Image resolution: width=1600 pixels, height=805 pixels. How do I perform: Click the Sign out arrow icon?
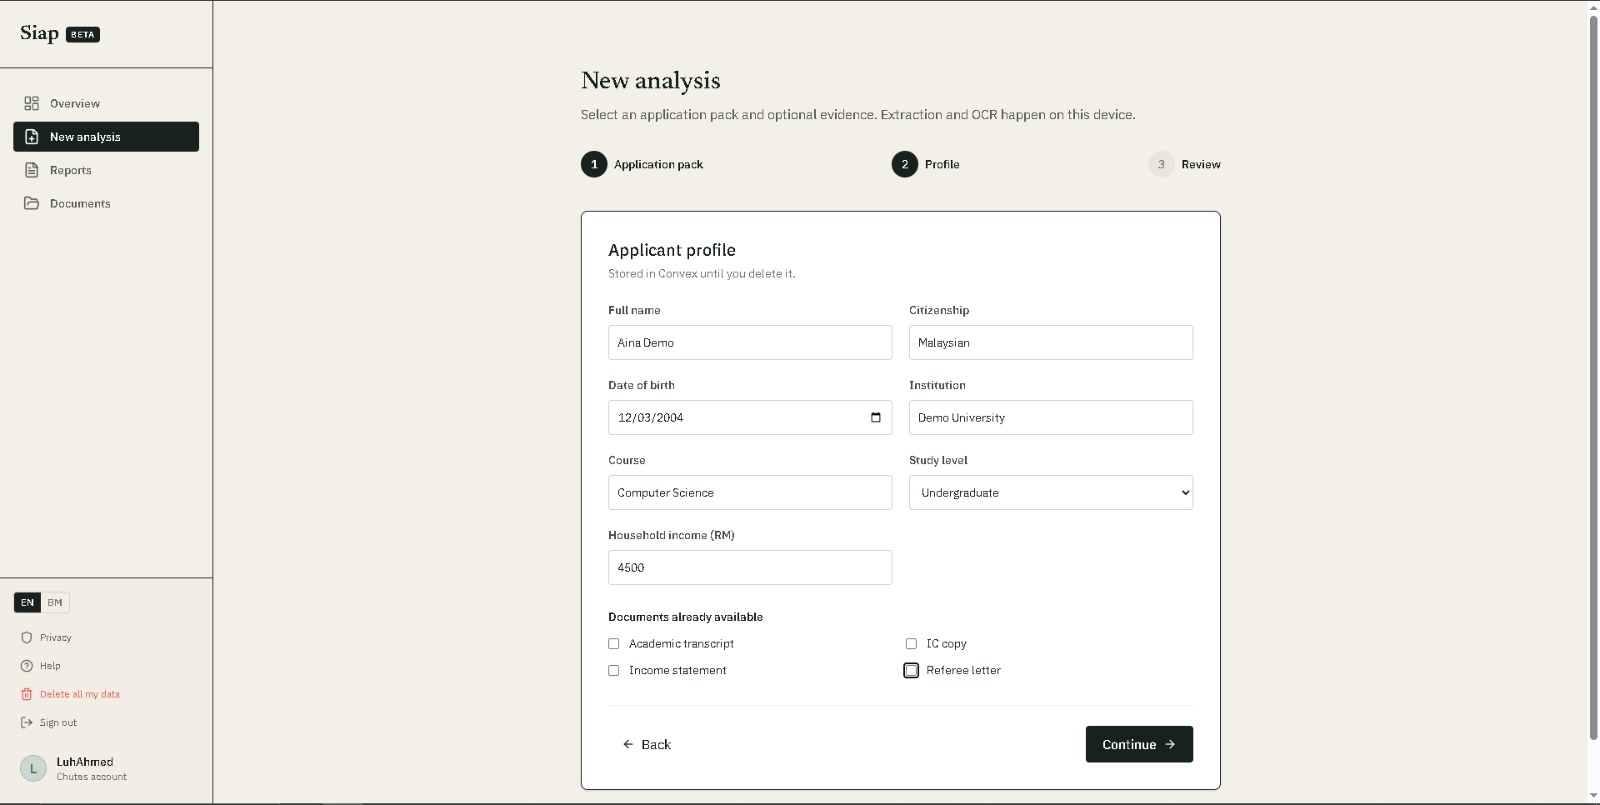coord(27,722)
